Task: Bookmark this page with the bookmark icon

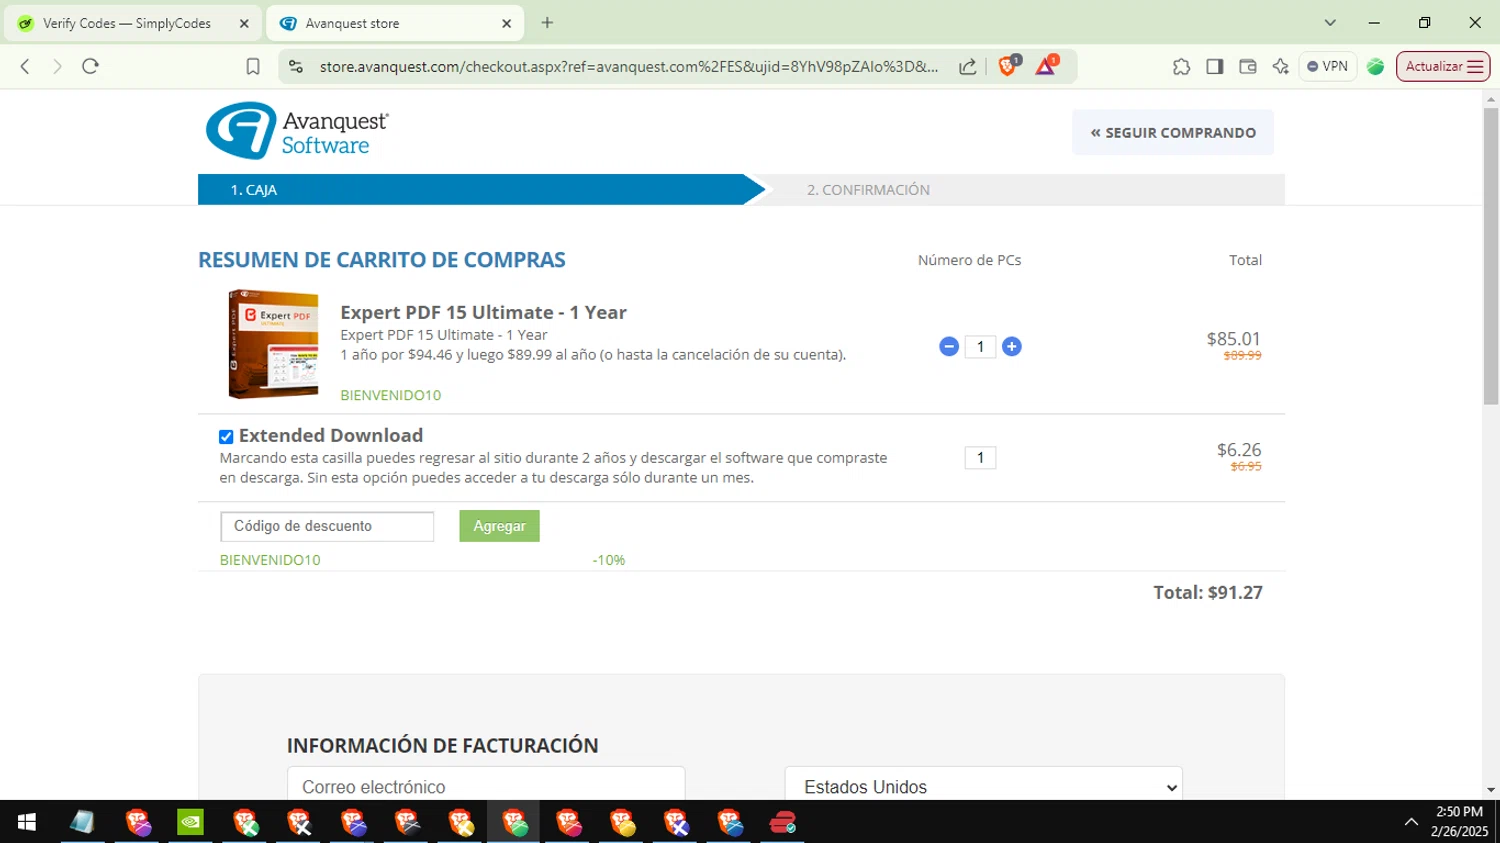Action: pos(253,66)
